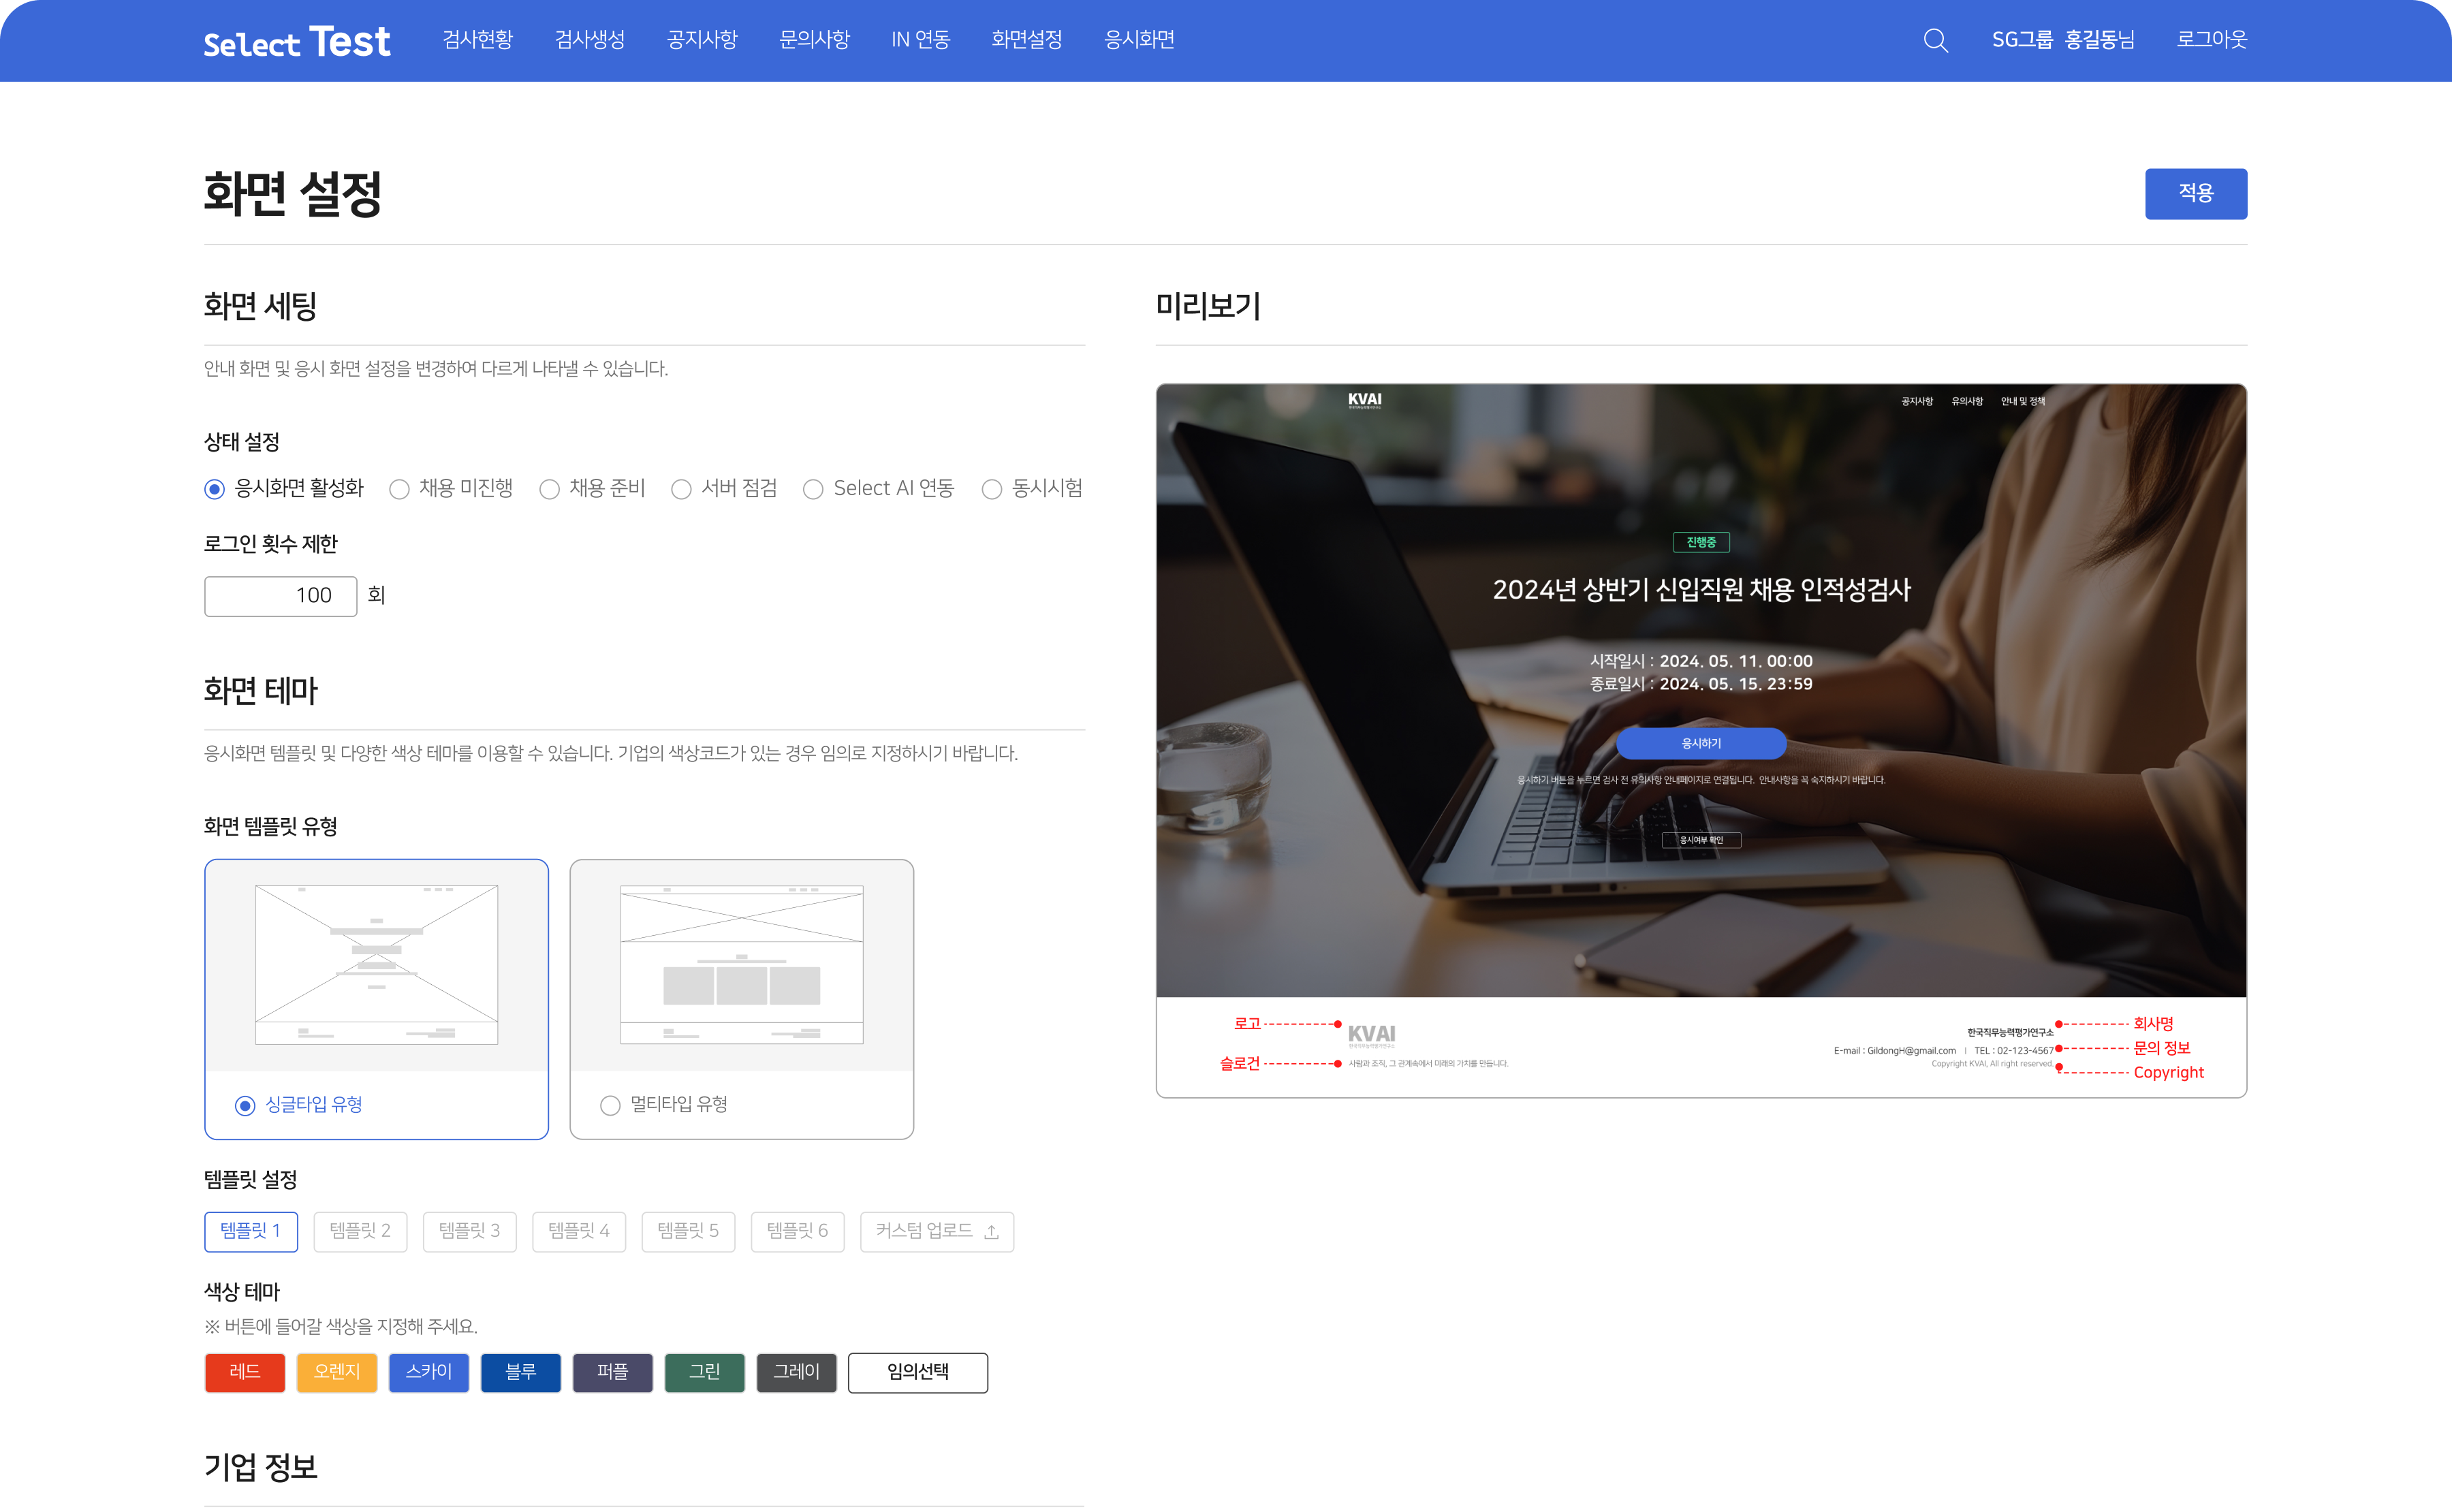Click the search magnifier icon in header
This screenshot has height=1512, width=2452.
(1935, 40)
